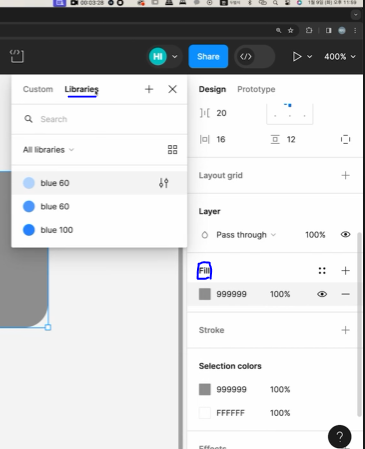
Task: Close the color picker popup
Action: point(172,89)
